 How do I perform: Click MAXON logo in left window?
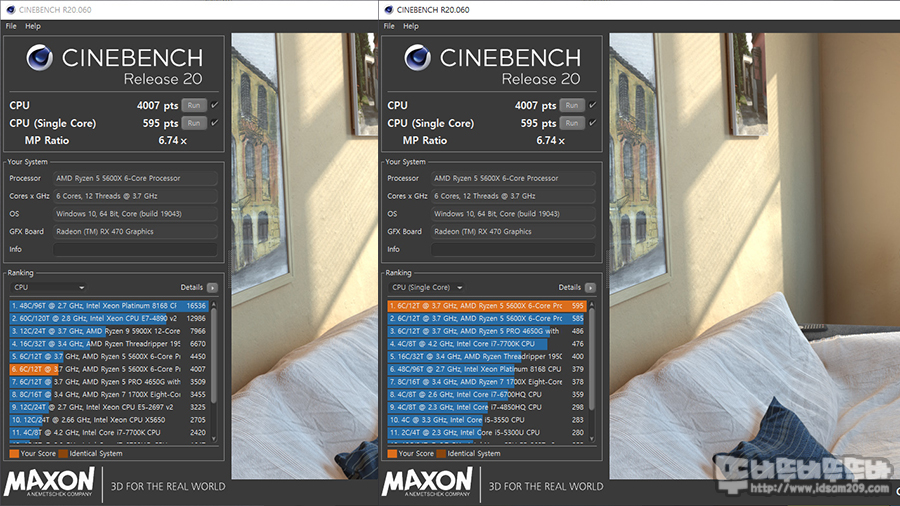49,482
